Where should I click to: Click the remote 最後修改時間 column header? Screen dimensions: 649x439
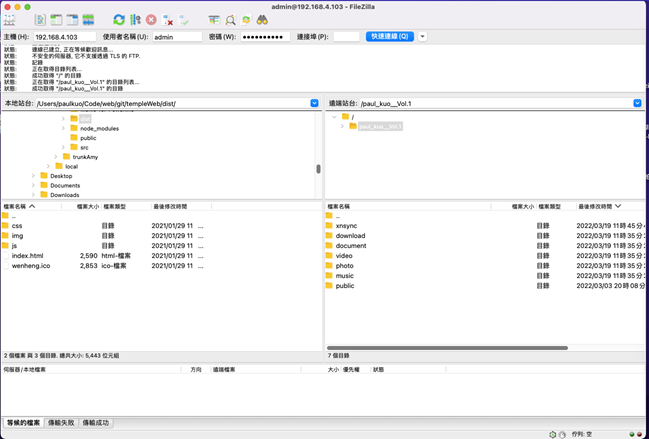click(x=595, y=206)
